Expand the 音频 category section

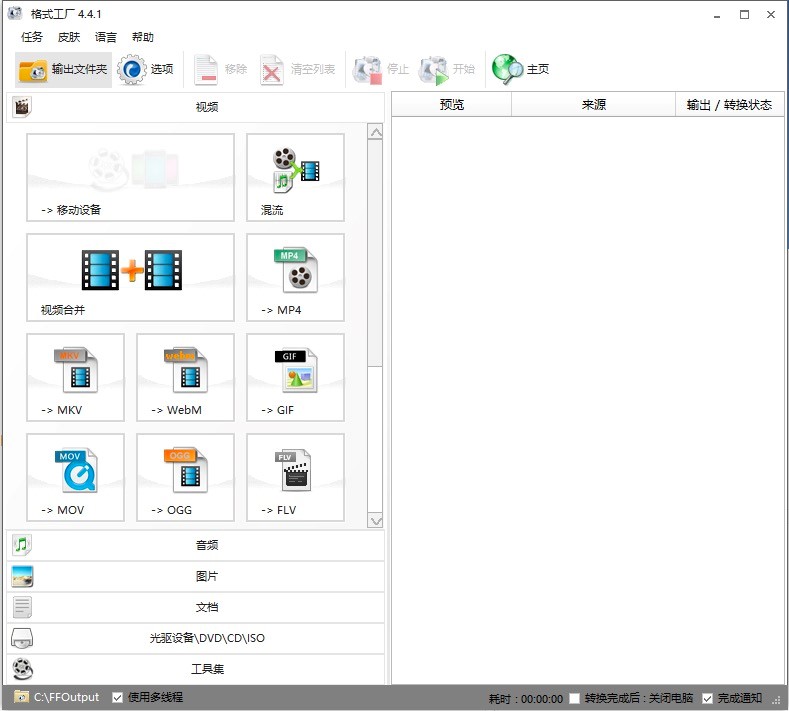(x=196, y=545)
